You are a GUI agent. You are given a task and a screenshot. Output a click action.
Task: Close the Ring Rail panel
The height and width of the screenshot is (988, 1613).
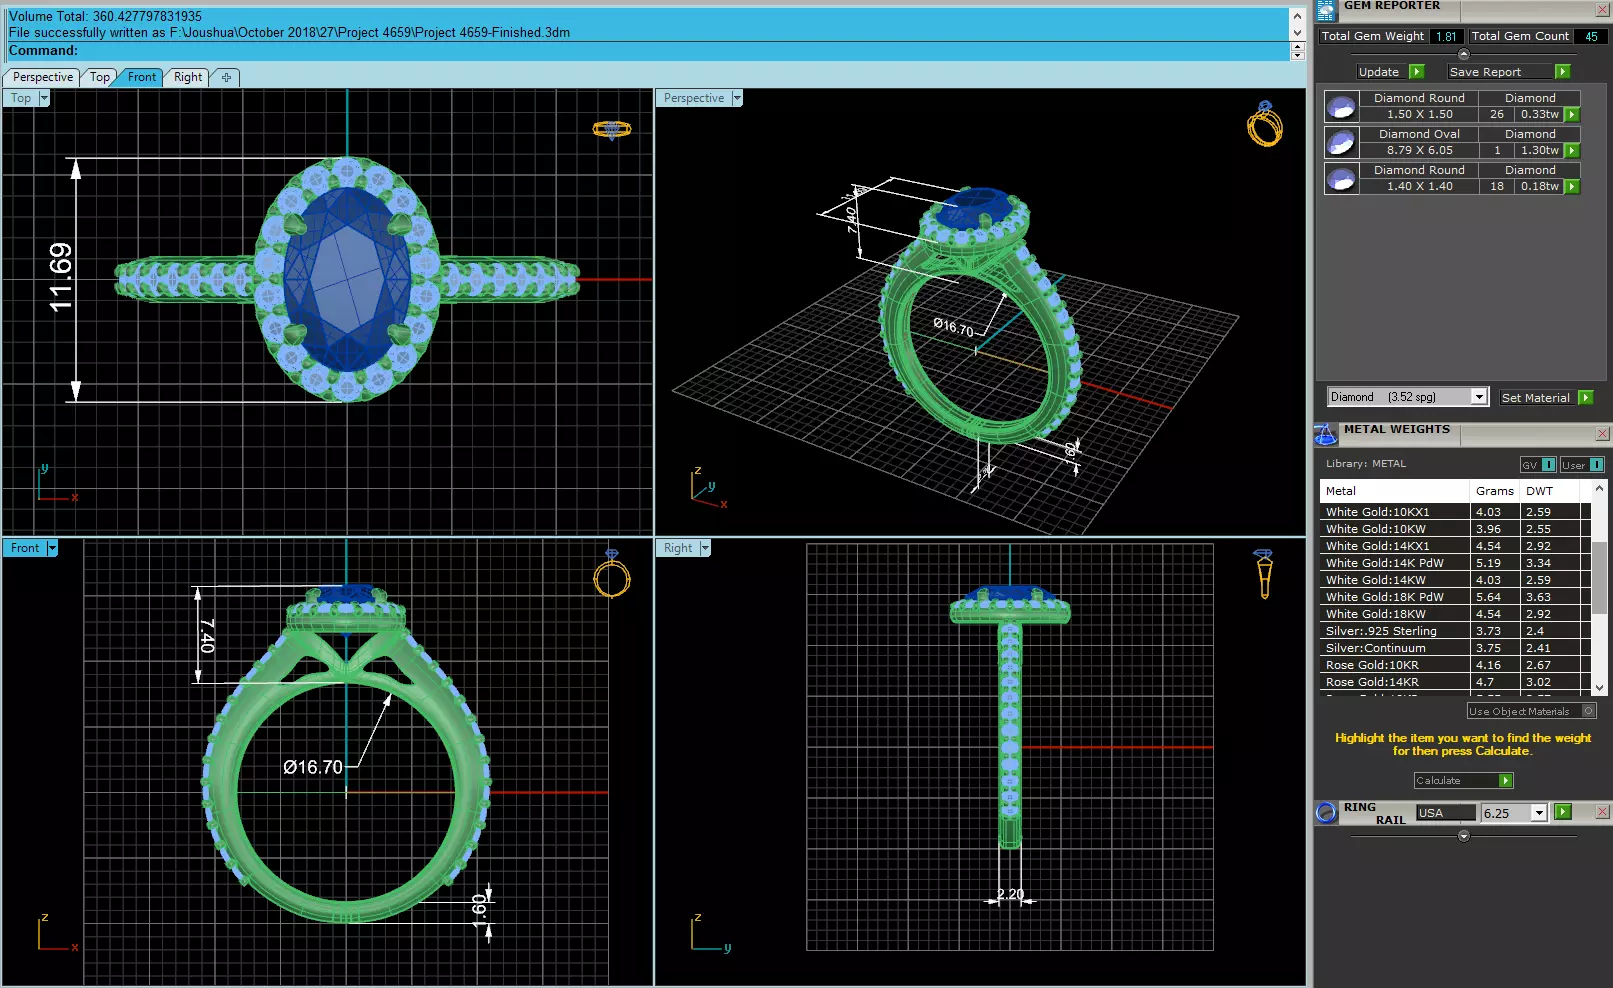click(x=1602, y=812)
